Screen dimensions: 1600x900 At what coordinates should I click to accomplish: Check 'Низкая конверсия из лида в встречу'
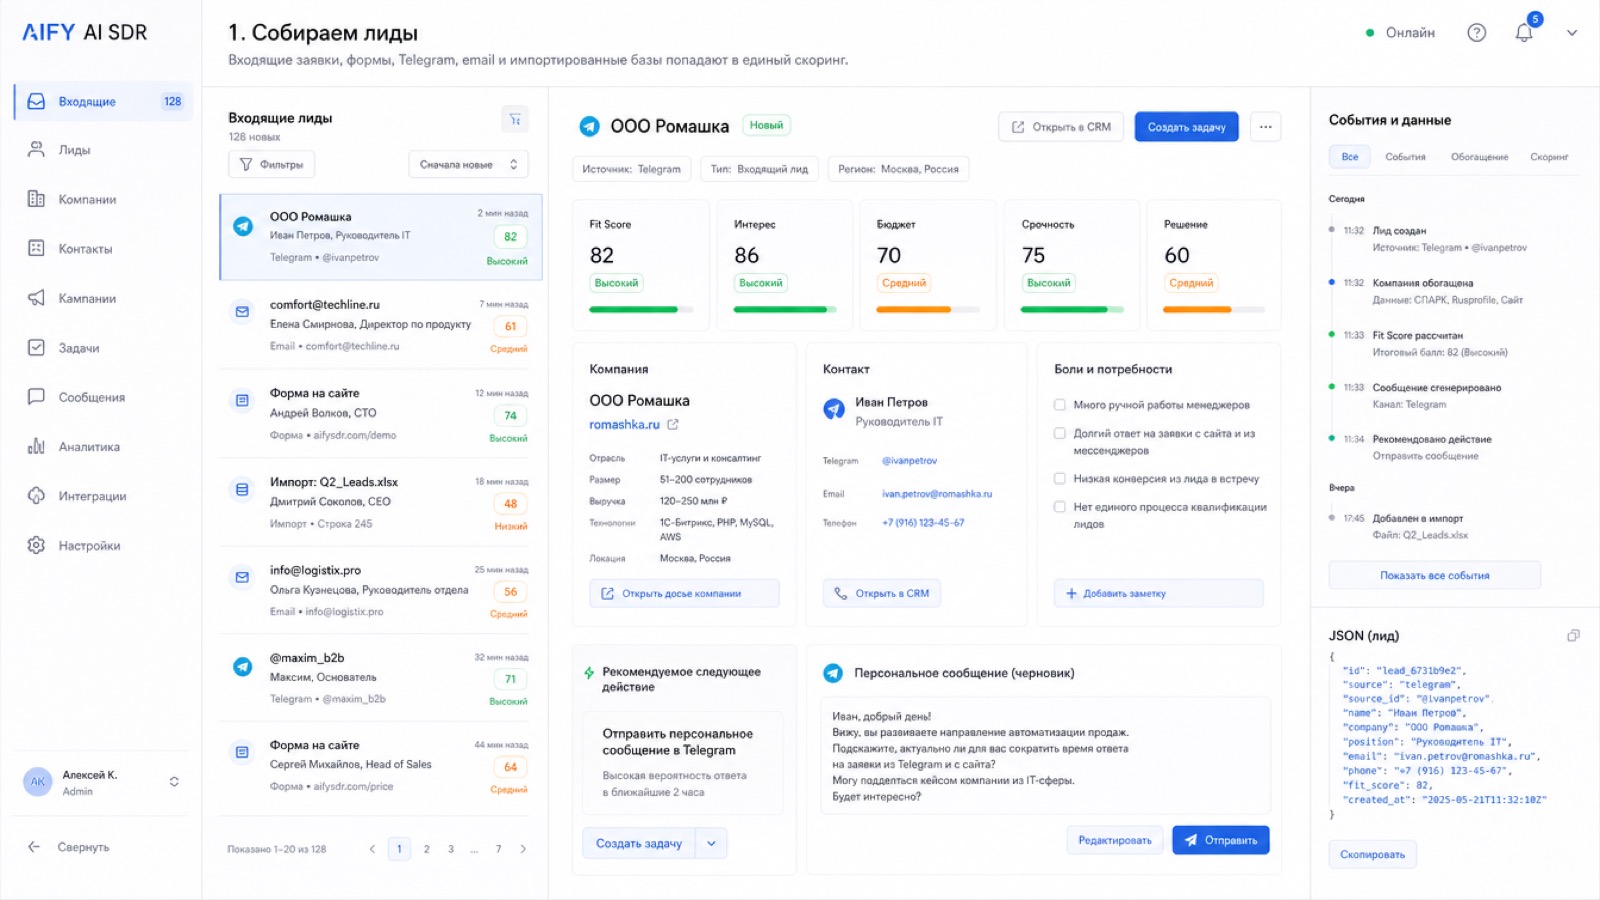coord(1060,479)
